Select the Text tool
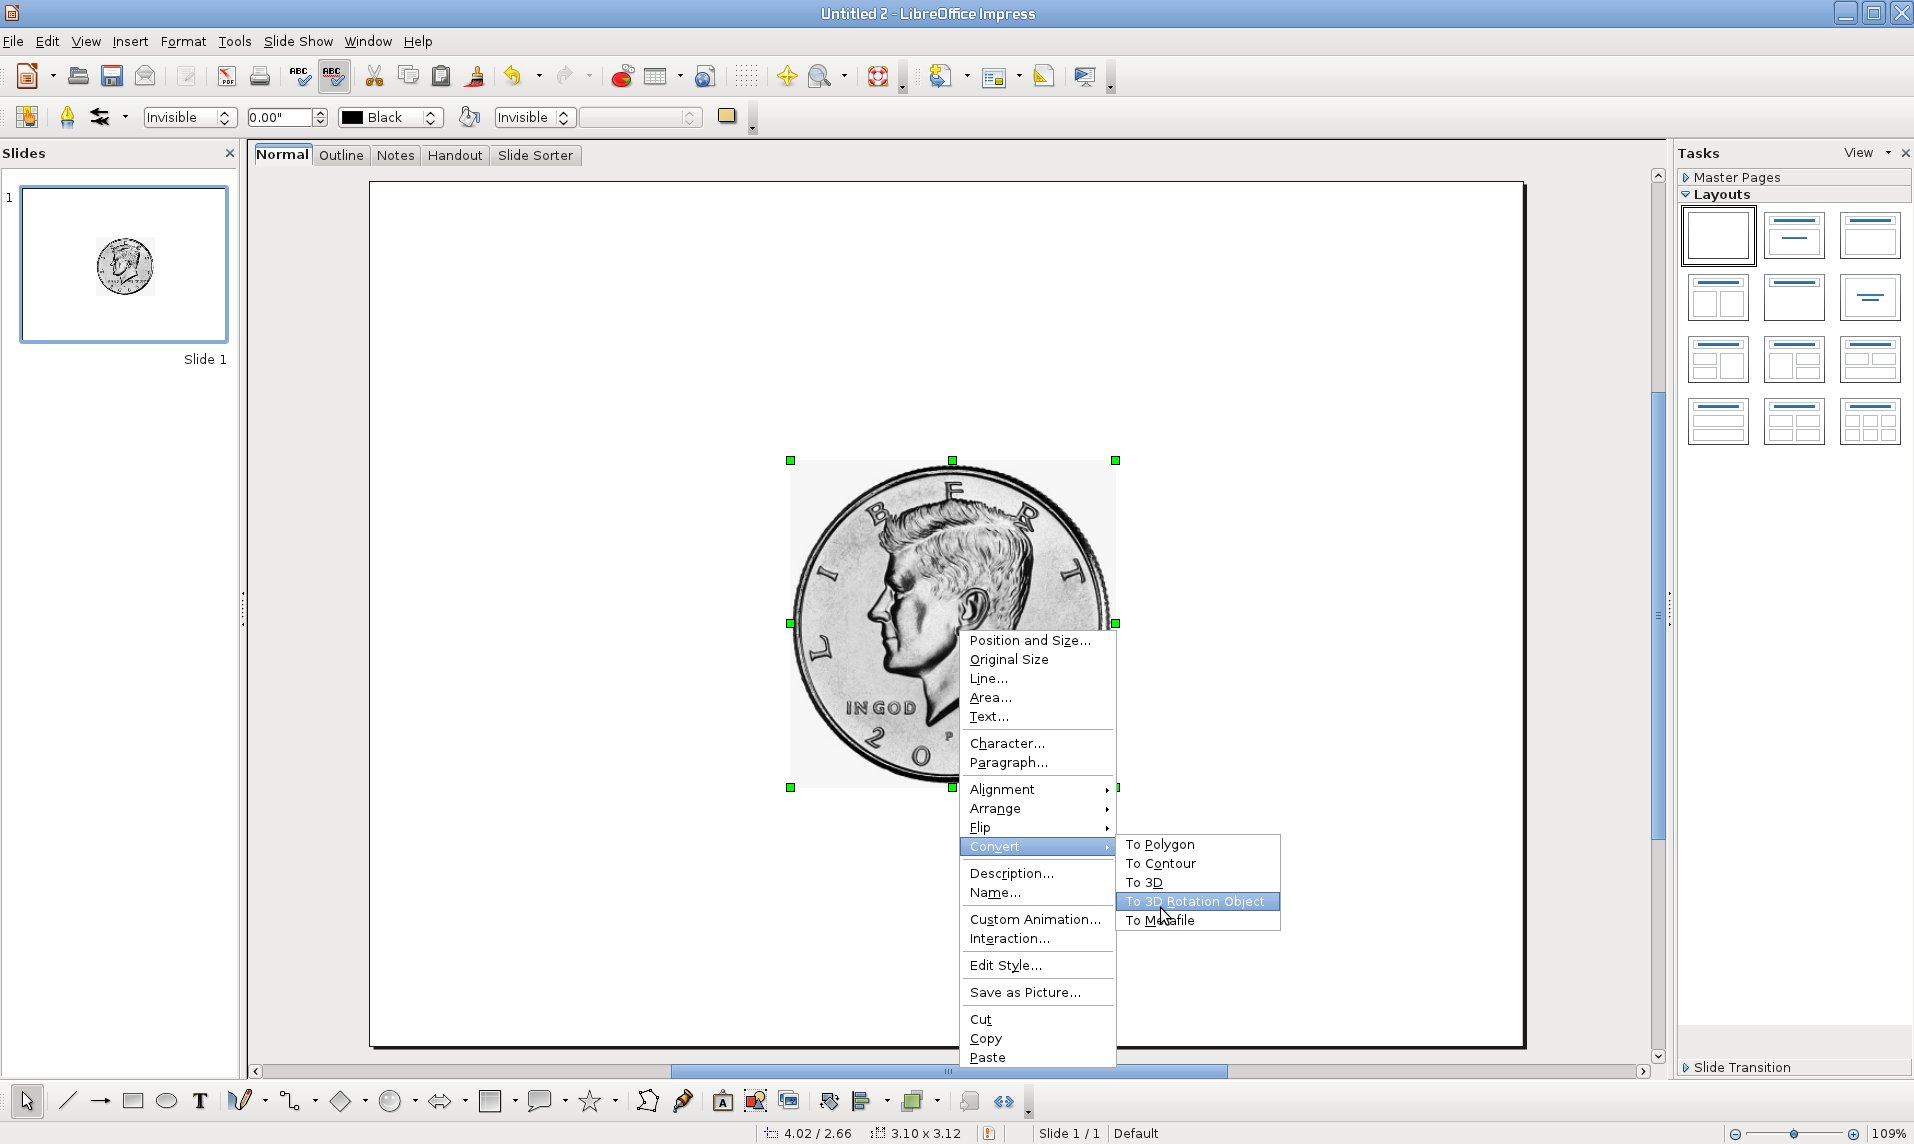The image size is (1914, 1144). click(x=200, y=1101)
